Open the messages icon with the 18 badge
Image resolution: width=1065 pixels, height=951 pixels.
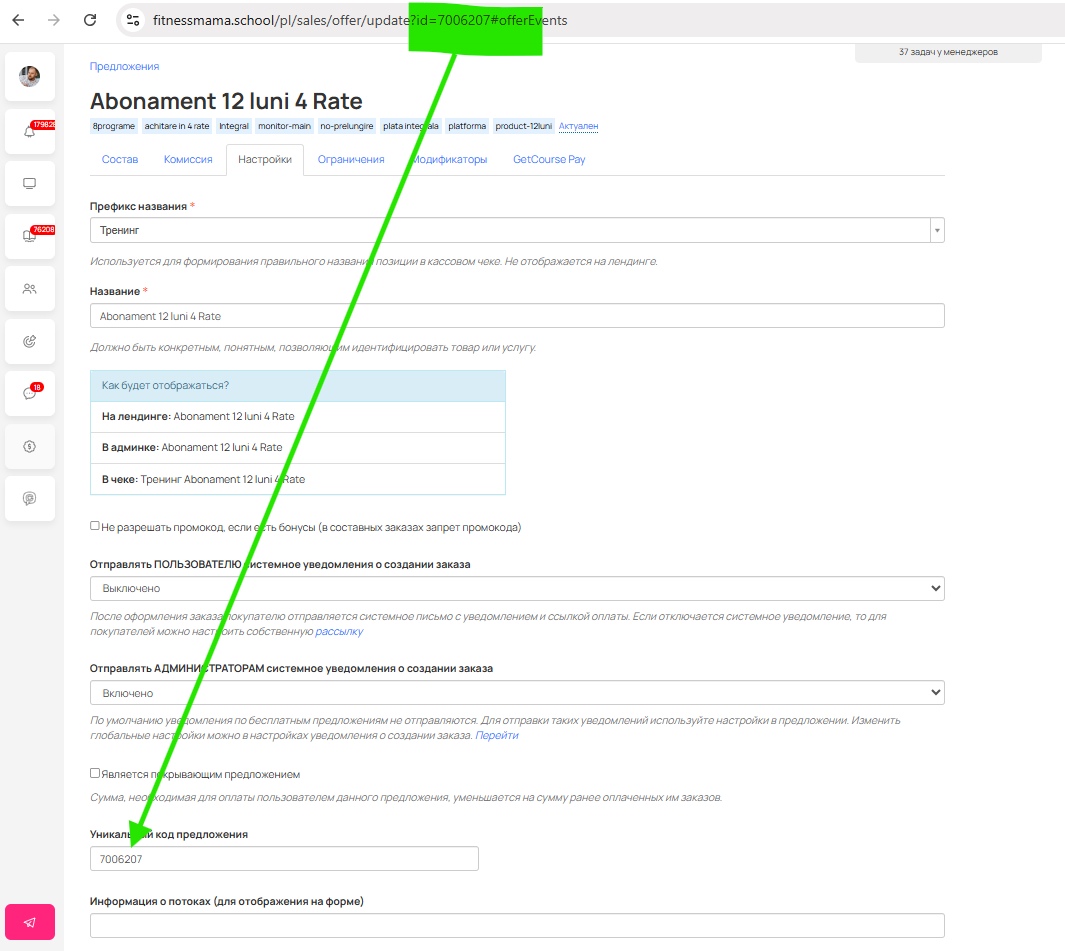click(30, 393)
